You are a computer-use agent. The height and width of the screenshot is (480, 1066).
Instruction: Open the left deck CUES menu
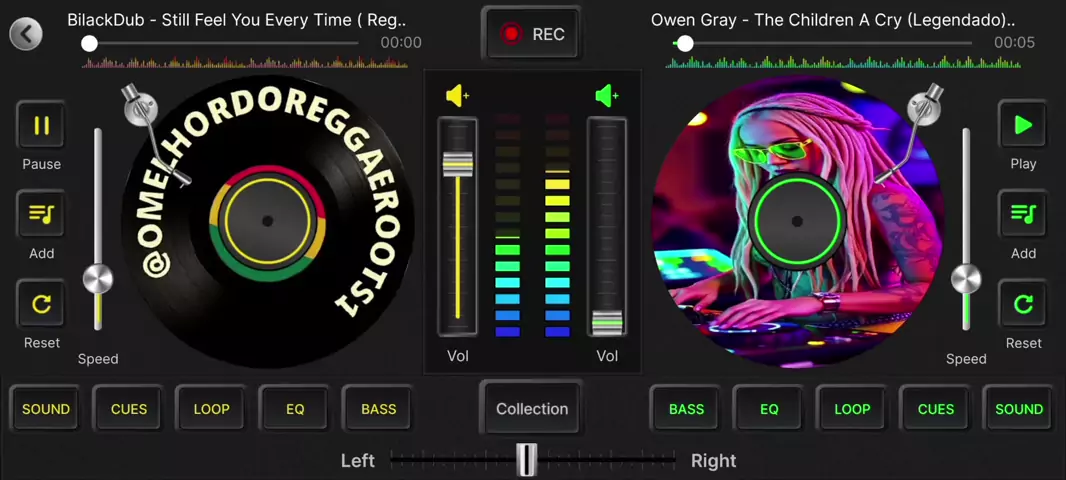click(129, 409)
